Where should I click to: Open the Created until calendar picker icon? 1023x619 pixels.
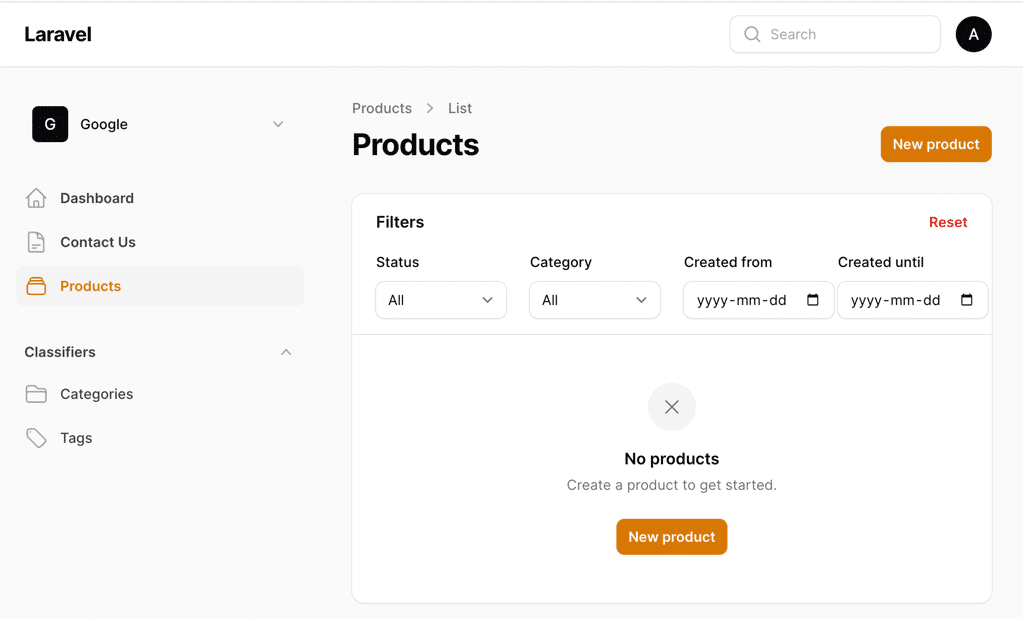pyautogui.click(x=967, y=299)
